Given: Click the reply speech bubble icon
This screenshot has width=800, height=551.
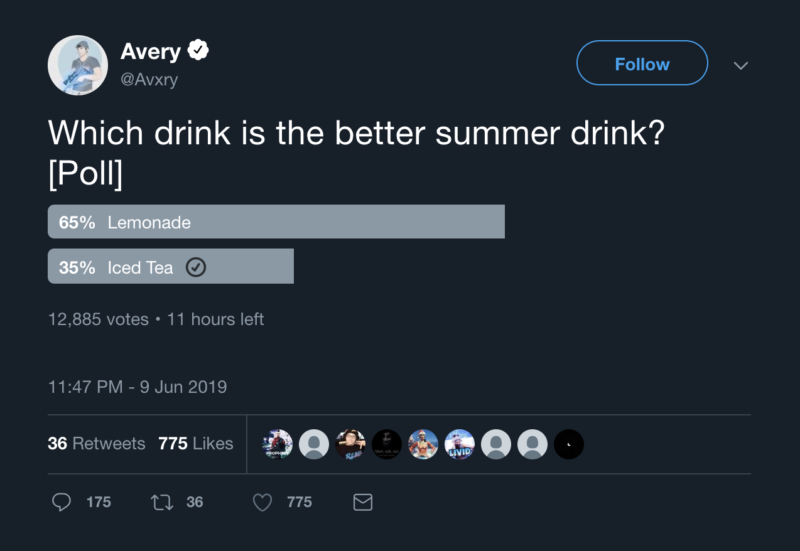Looking at the screenshot, I should [x=61, y=502].
